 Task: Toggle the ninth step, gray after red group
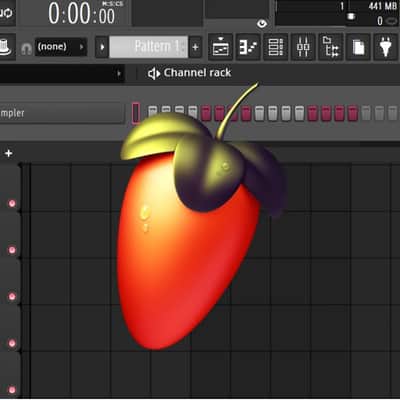tap(259, 113)
